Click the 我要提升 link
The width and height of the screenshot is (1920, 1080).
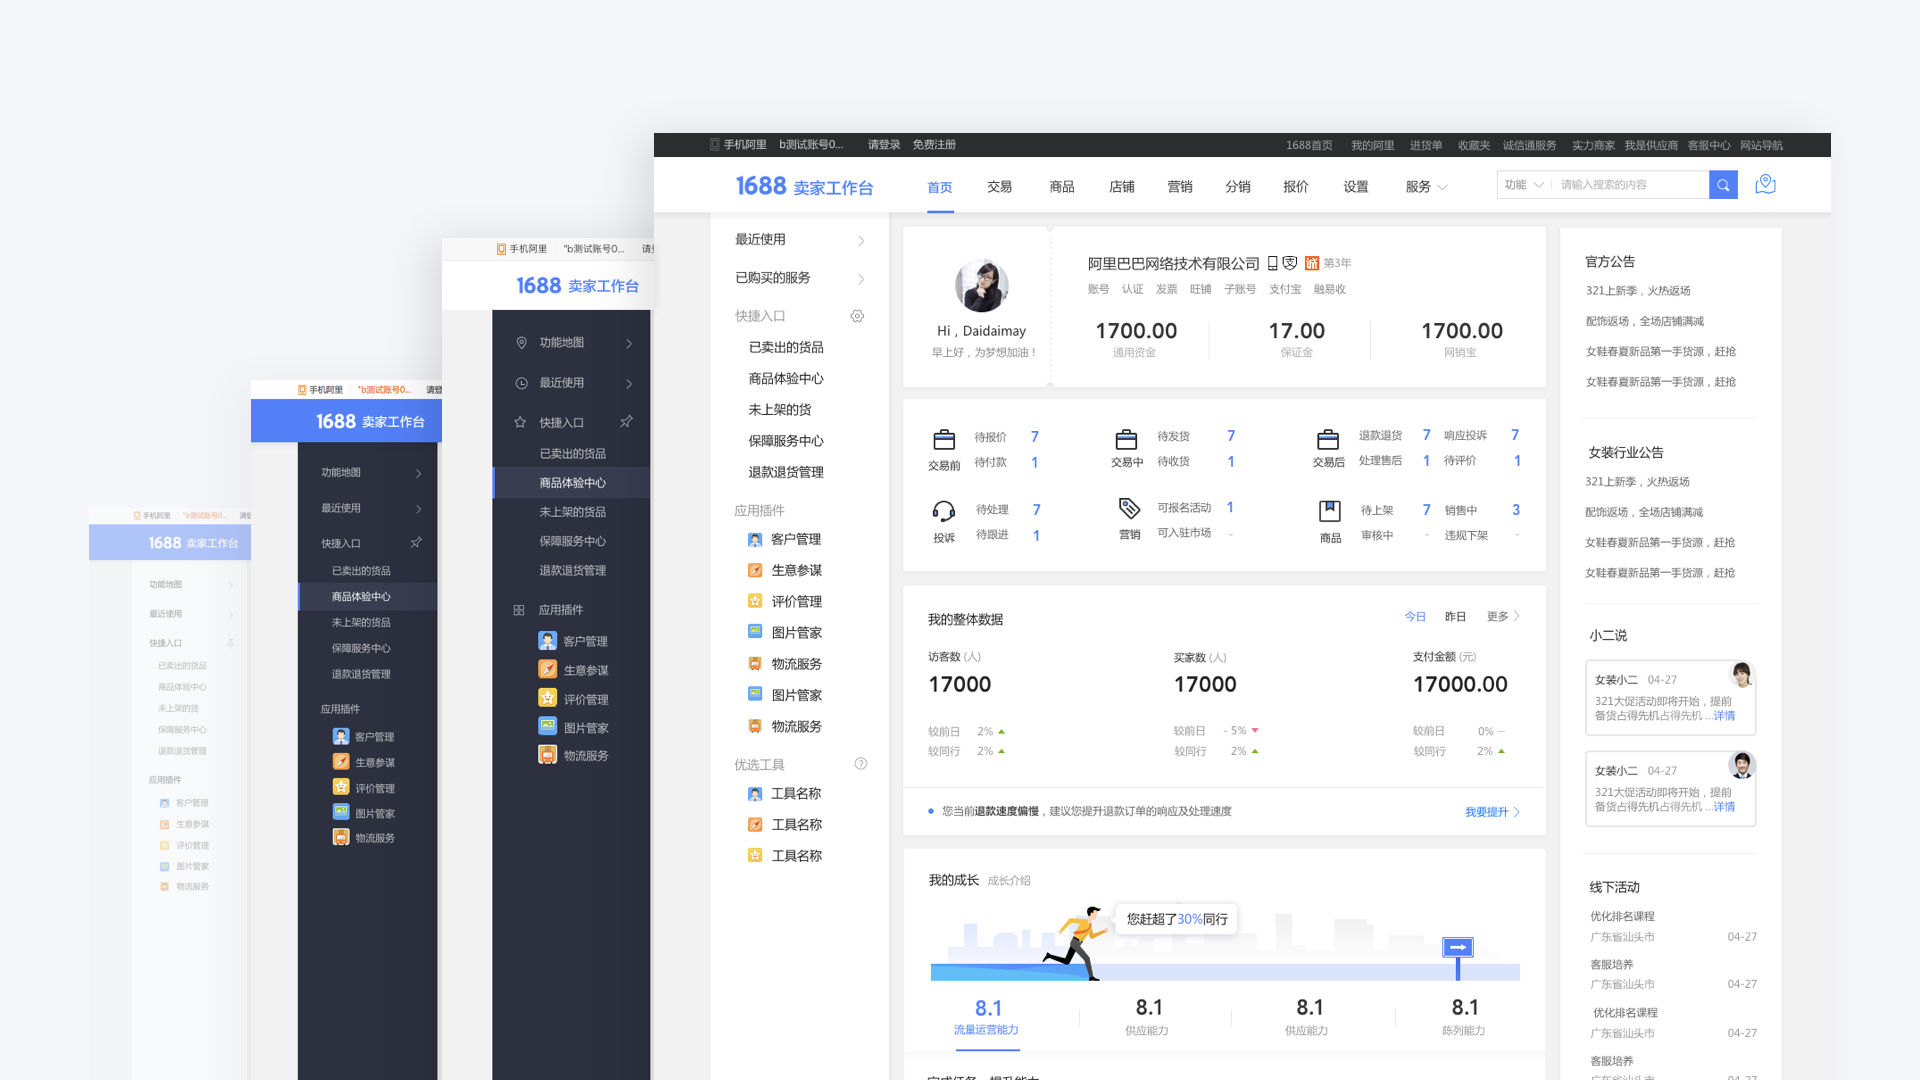tap(1492, 812)
